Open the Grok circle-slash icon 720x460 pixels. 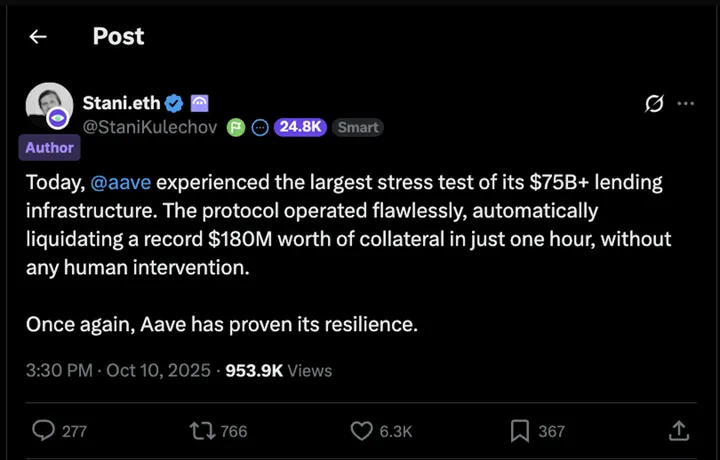(x=656, y=103)
